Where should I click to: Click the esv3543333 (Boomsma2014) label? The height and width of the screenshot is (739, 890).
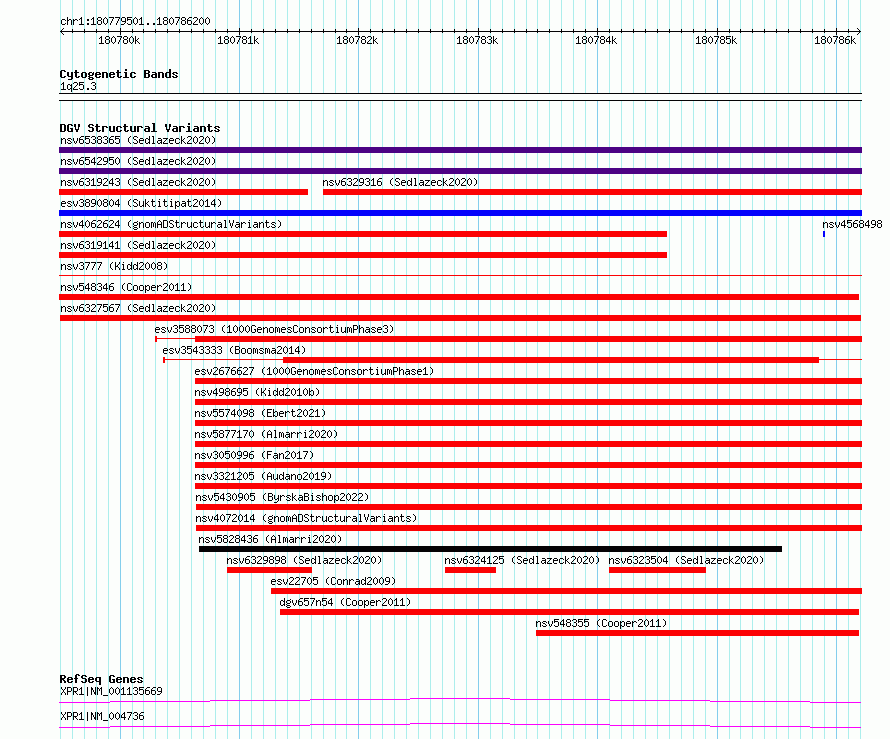pyautogui.click(x=234, y=350)
